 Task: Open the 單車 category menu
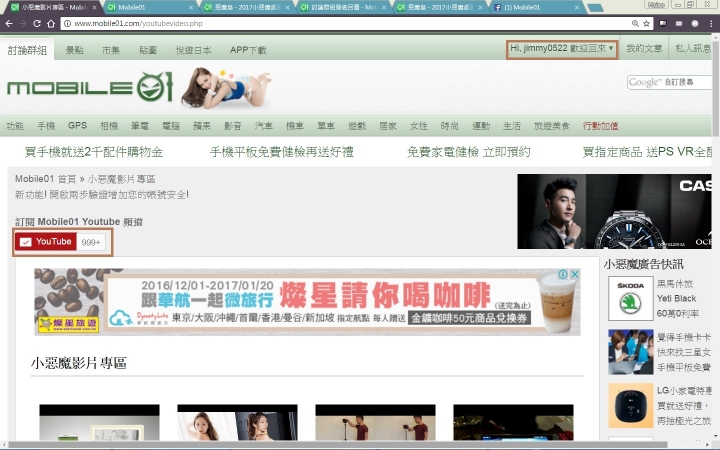click(x=326, y=126)
